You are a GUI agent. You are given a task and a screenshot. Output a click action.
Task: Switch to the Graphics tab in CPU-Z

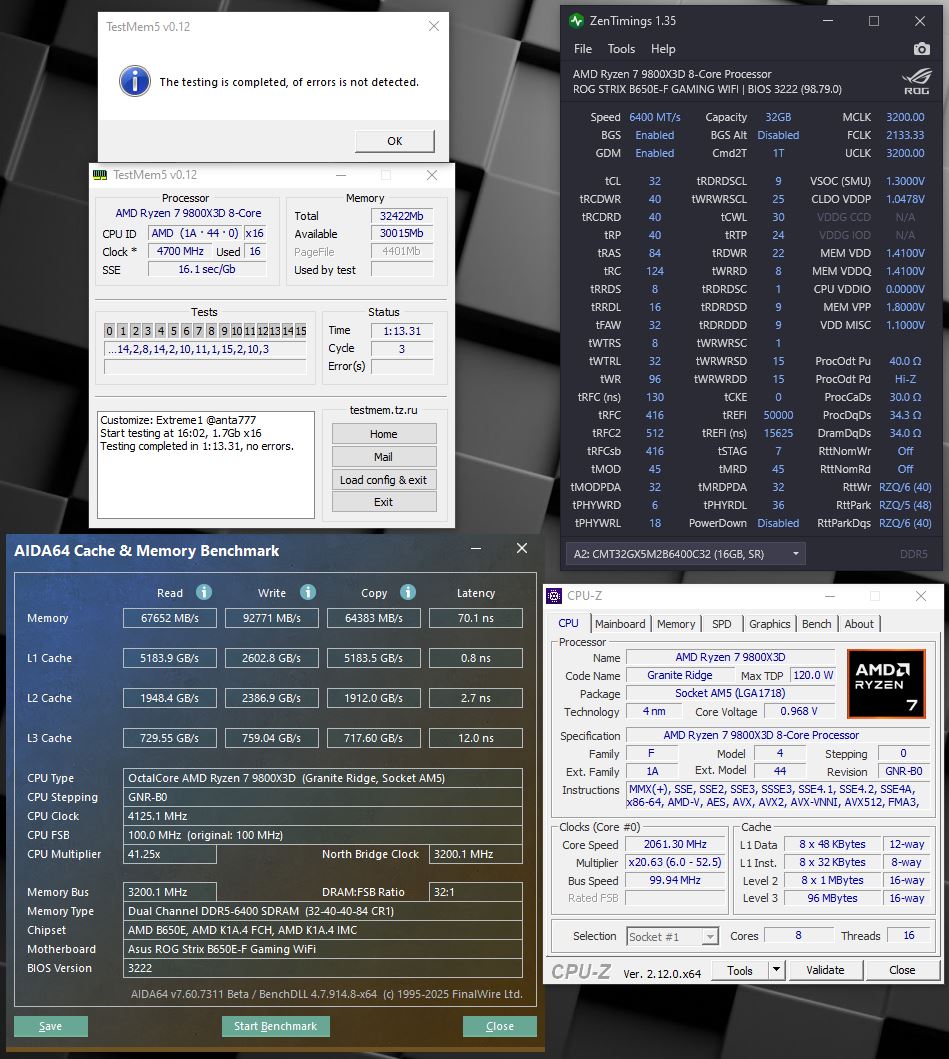(769, 624)
